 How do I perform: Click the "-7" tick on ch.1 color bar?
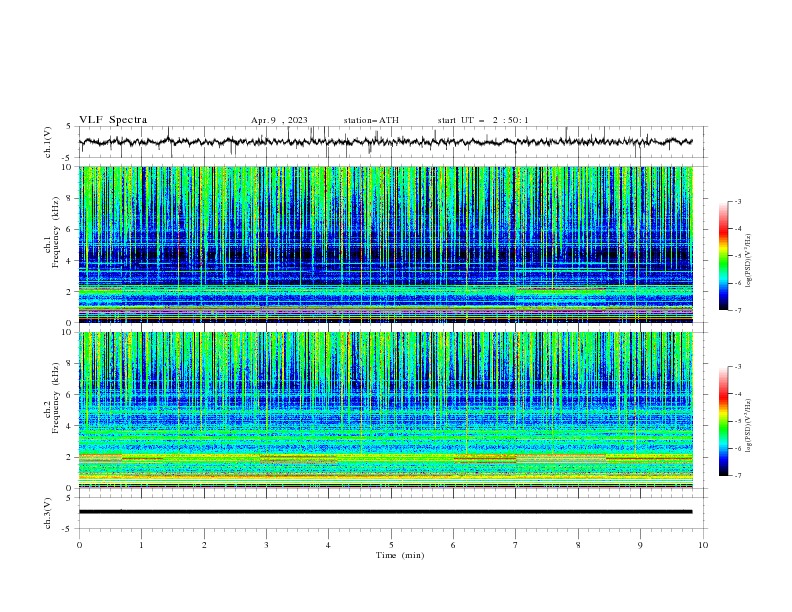[738, 311]
